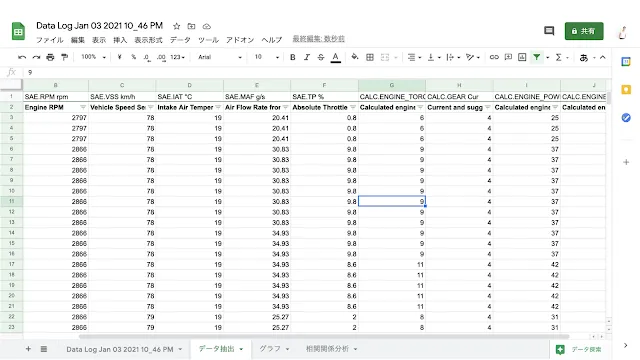This screenshot has width=640, height=360.
Task: Open filter for Engine RPM column
Action: (83, 107)
